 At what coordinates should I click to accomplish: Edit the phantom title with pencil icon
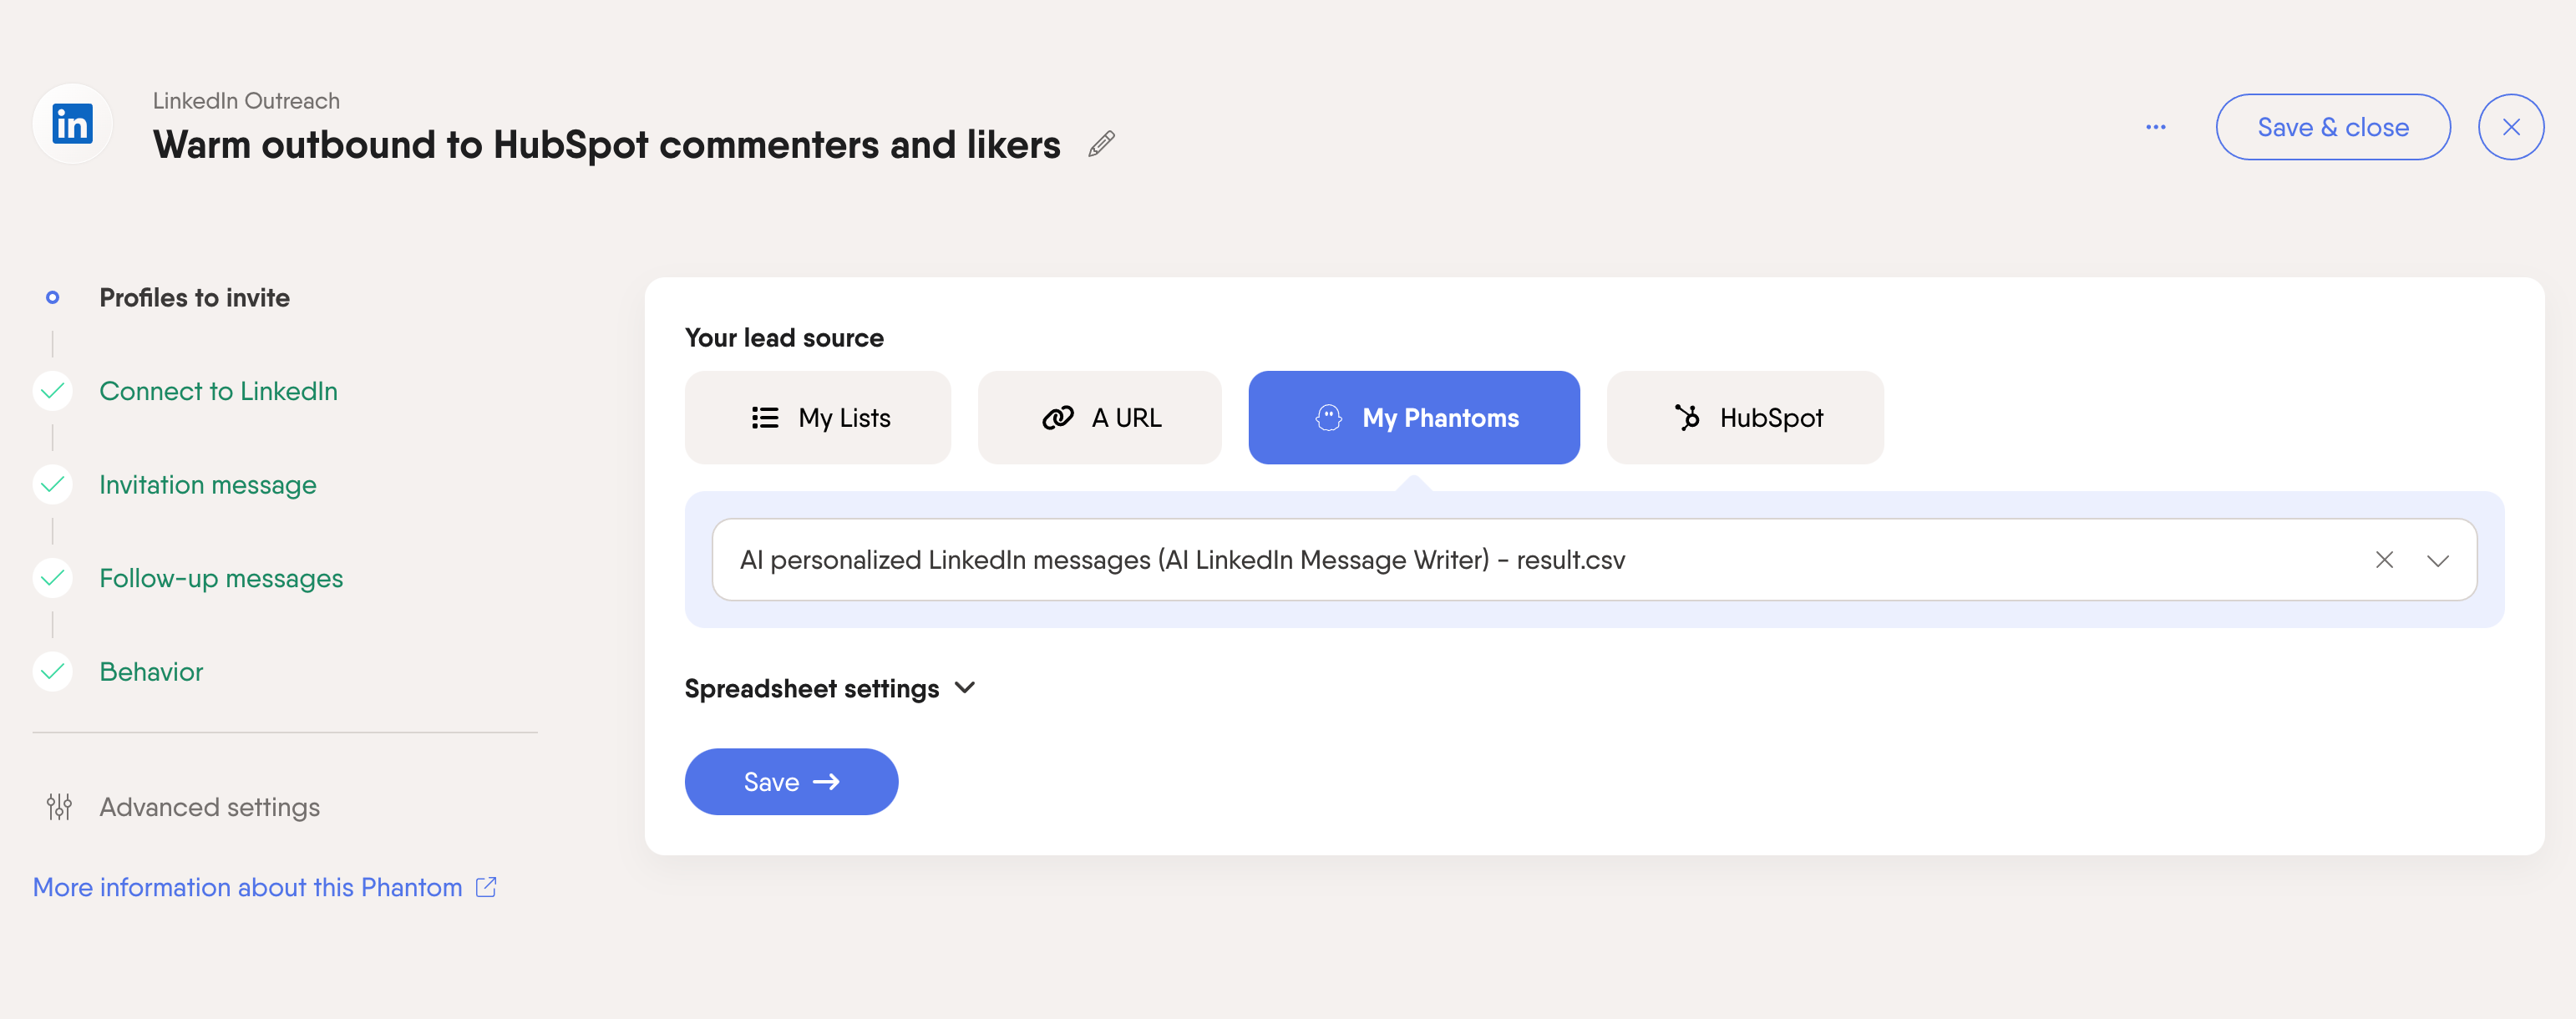click(1101, 144)
